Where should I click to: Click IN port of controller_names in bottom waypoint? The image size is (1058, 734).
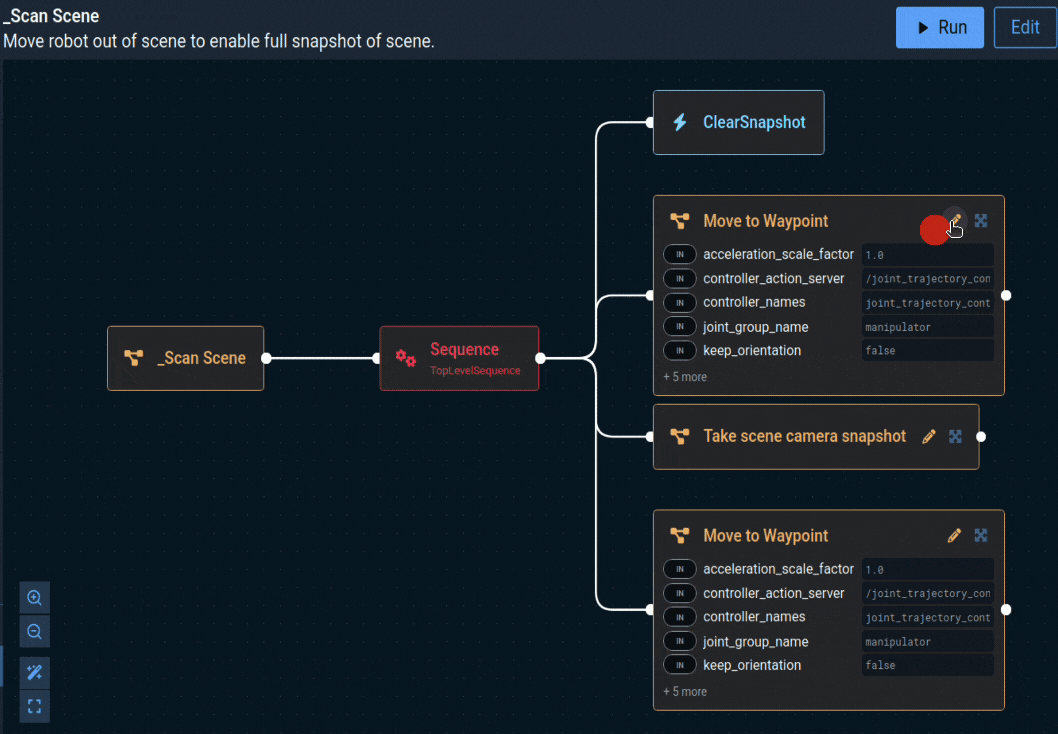point(679,617)
